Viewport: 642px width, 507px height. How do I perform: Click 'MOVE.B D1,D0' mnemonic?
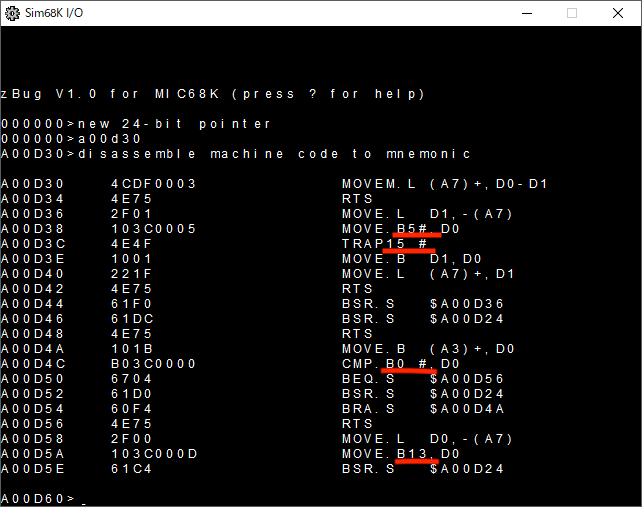click(x=412, y=259)
